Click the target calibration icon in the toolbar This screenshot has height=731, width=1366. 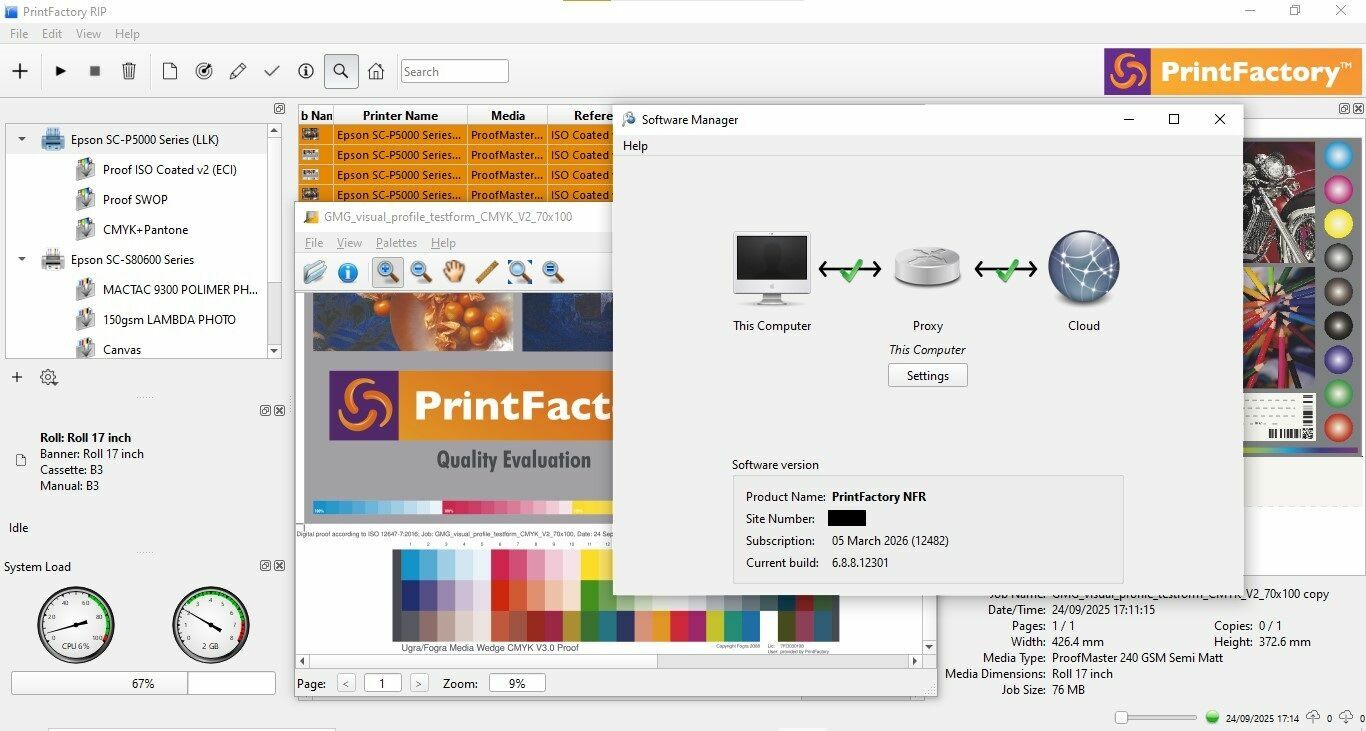point(204,71)
